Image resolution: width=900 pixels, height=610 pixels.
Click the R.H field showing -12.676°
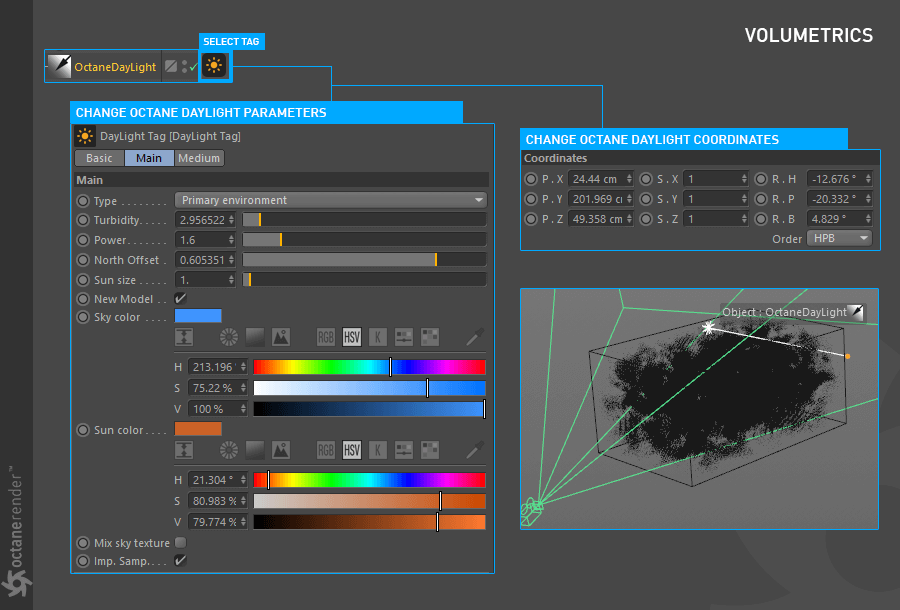(840, 179)
